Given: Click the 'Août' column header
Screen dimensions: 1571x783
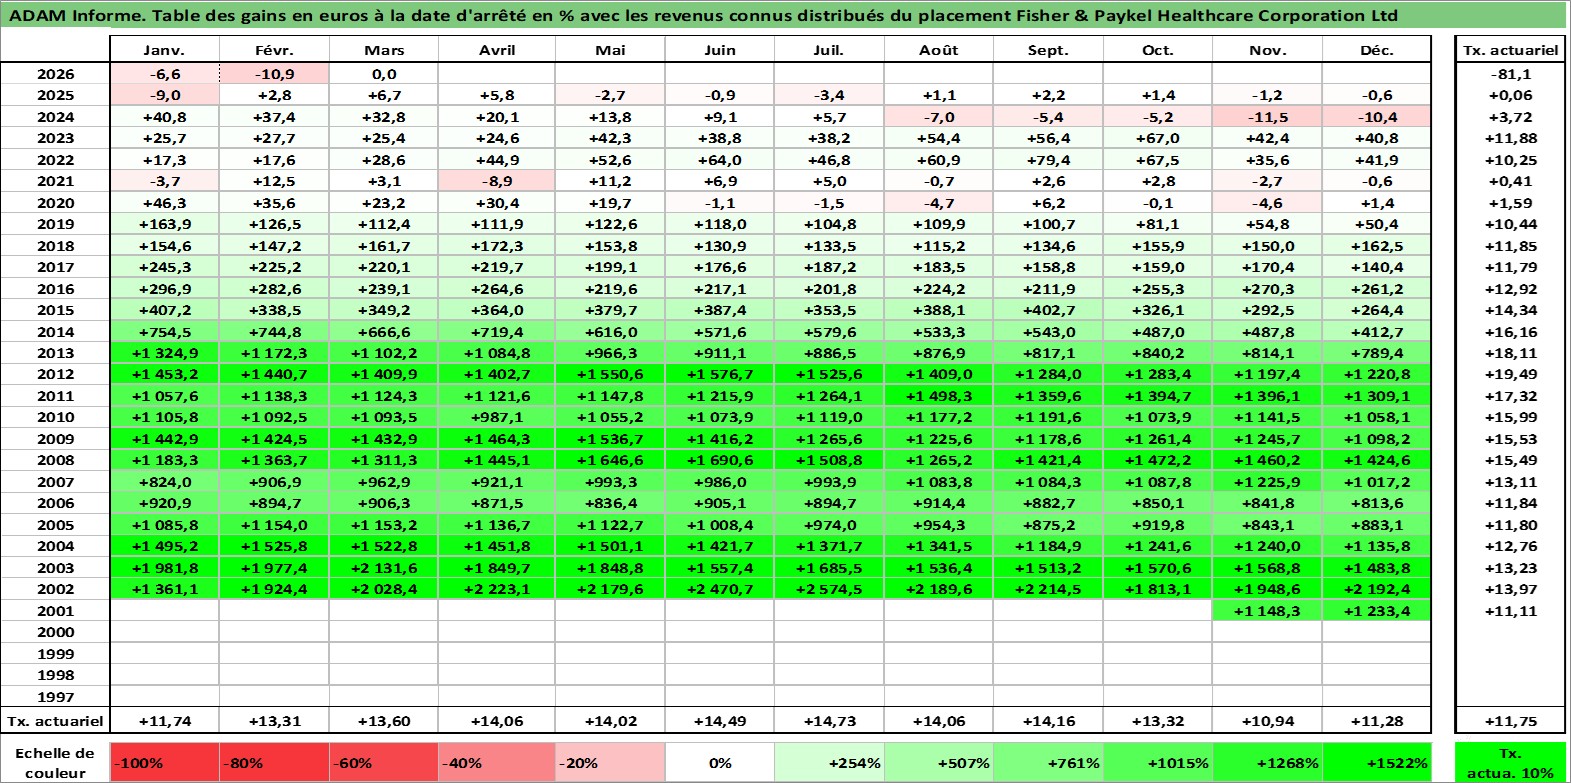Looking at the screenshot, I should tap(938, 50).
